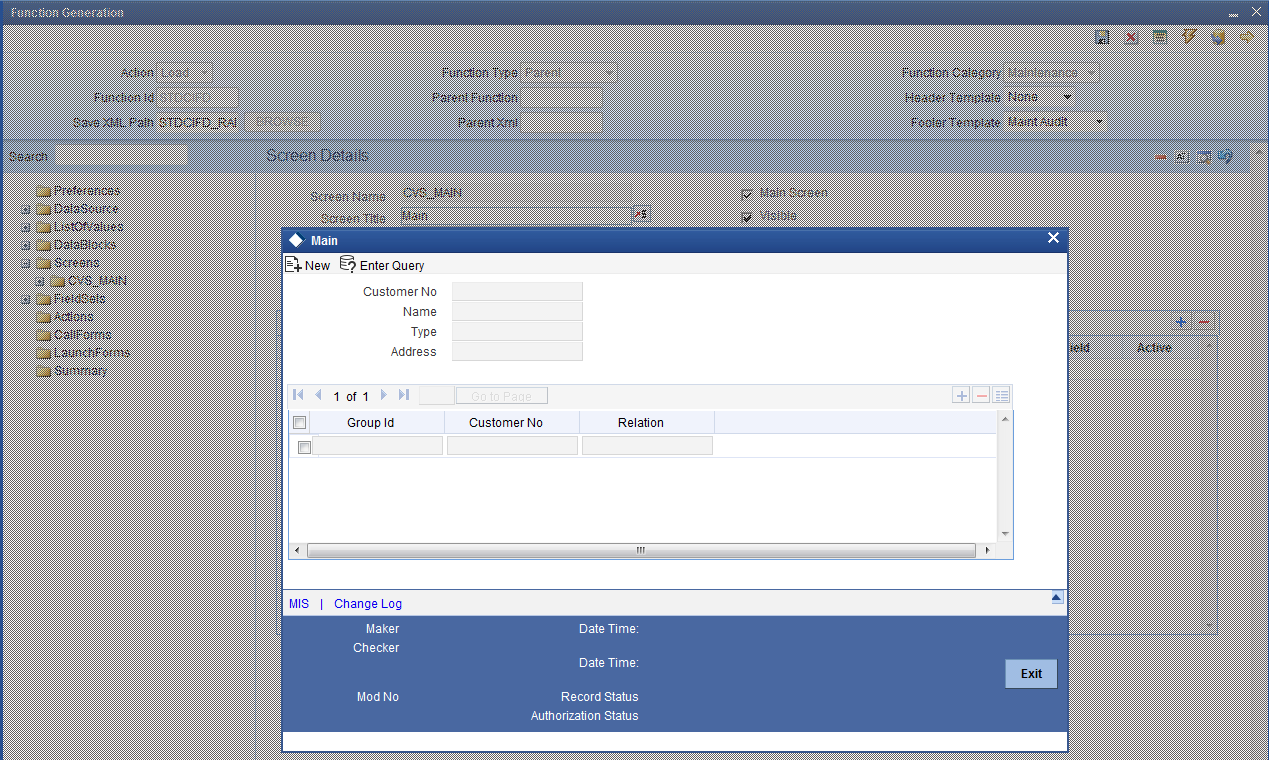Click the Name input field

pos(517,312)
